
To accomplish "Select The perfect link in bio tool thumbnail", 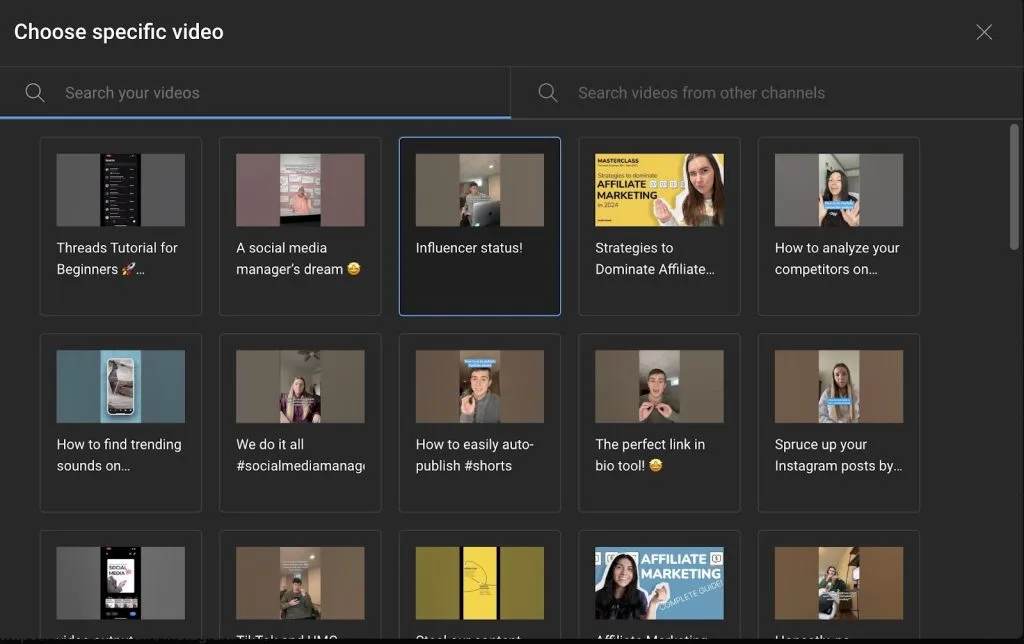I will click(x=660, y=387).
